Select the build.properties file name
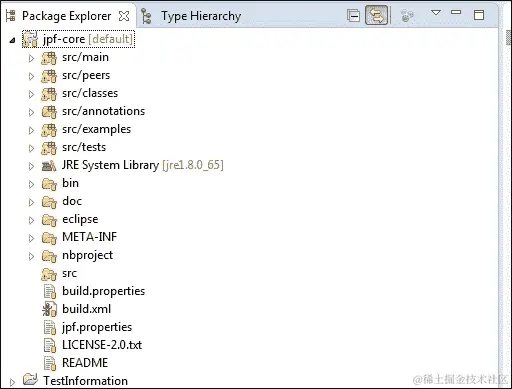Viewport: 512px width, 389px height. pyautogui.click(x=103, y=291)
